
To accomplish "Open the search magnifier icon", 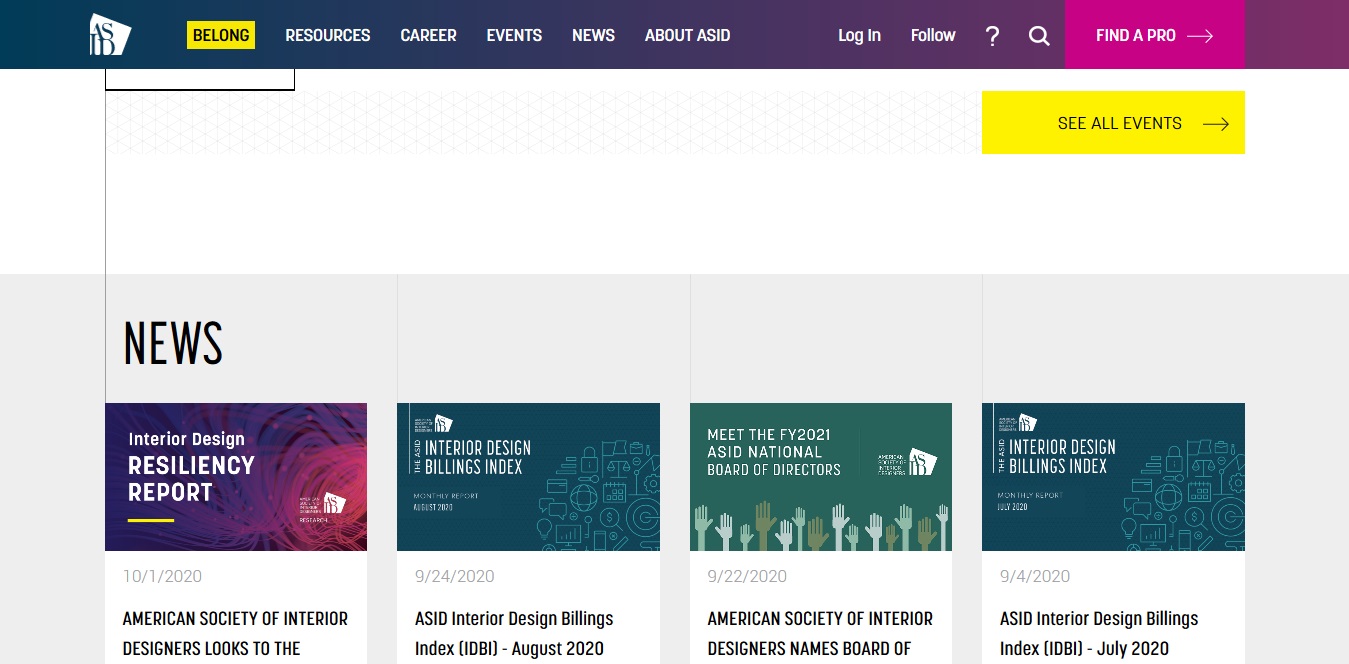I will (x=1039, y=36).
